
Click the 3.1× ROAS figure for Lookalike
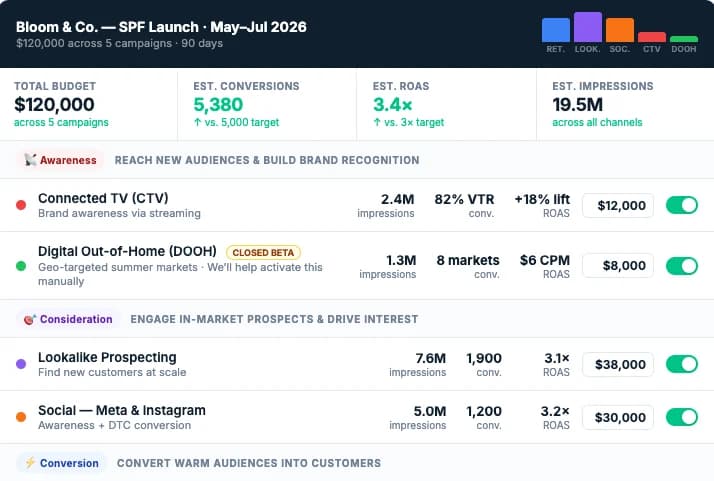click(557, 358)
